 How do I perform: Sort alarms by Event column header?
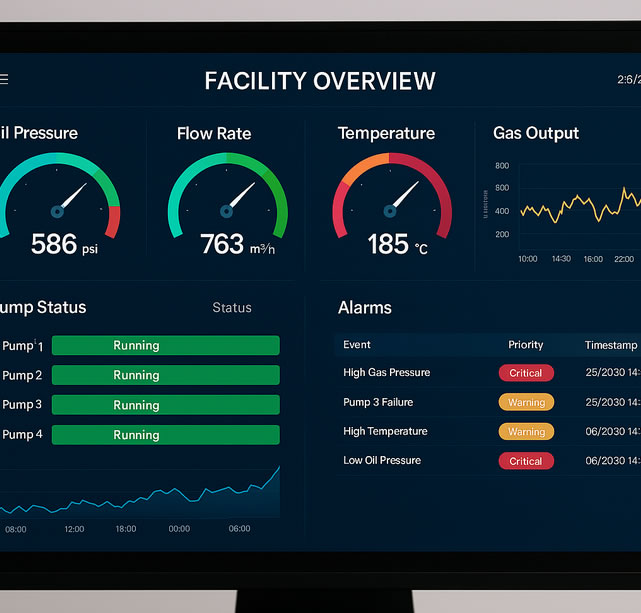click(x=357, y=345)
